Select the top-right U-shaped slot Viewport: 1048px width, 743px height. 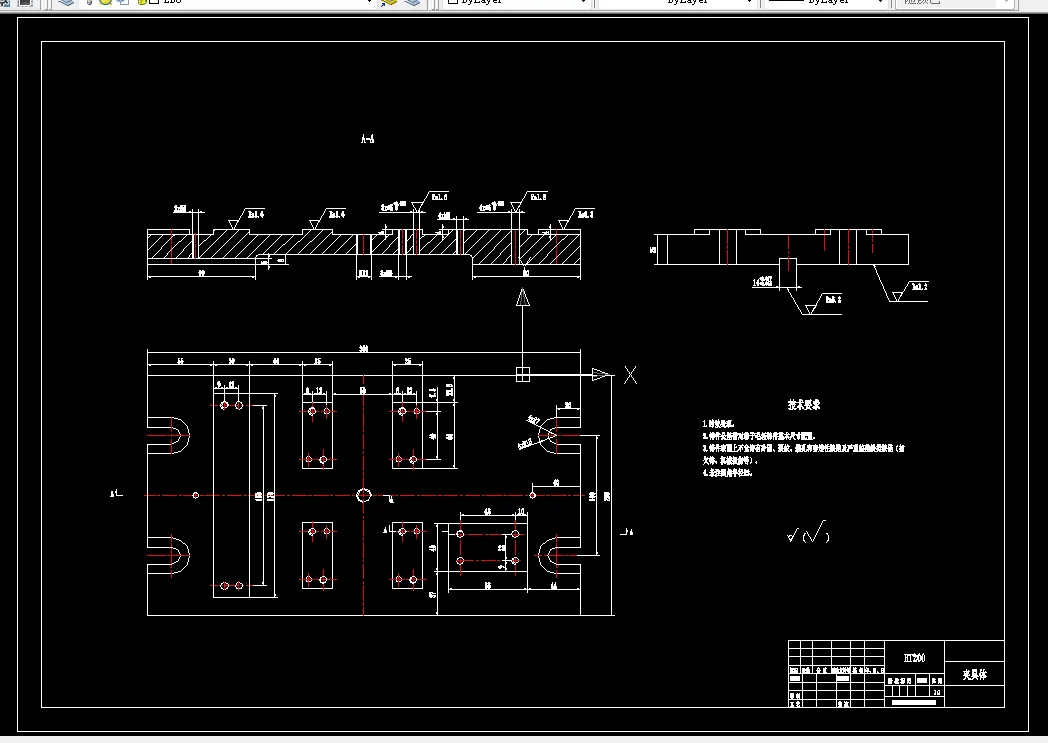pos(559,436)
